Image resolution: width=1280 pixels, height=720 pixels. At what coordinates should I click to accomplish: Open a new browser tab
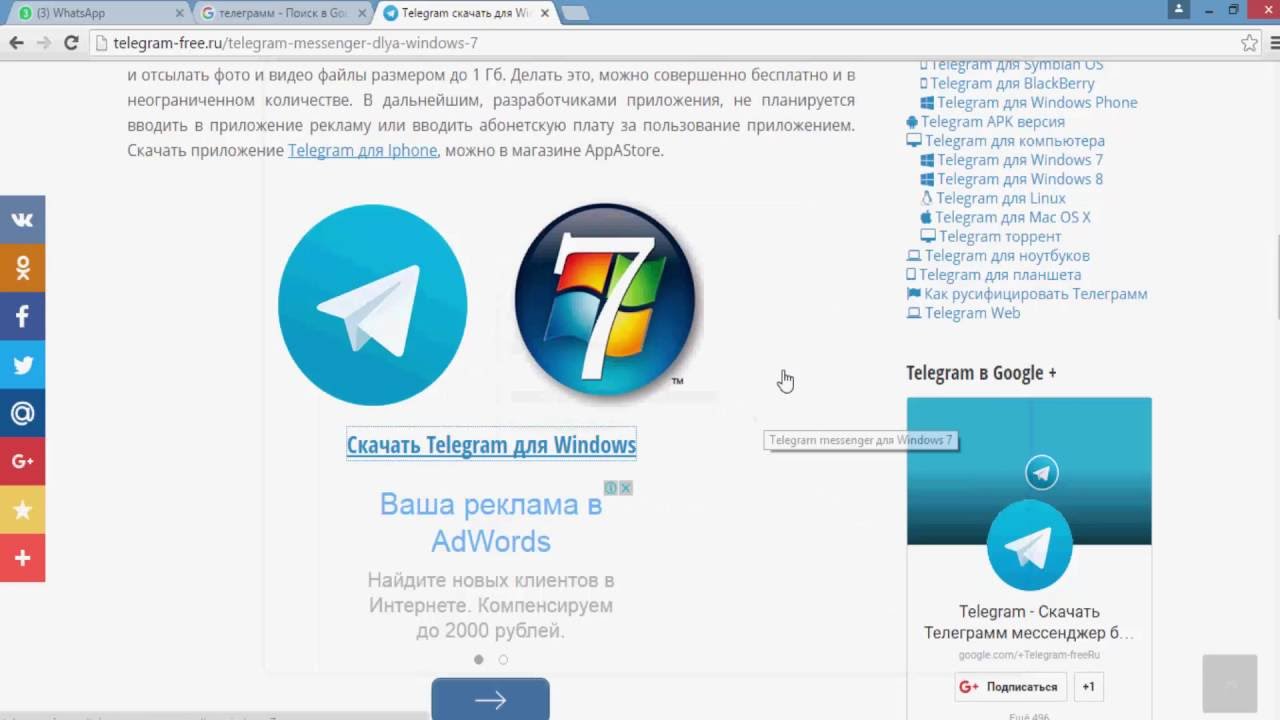tap(575, 13)
